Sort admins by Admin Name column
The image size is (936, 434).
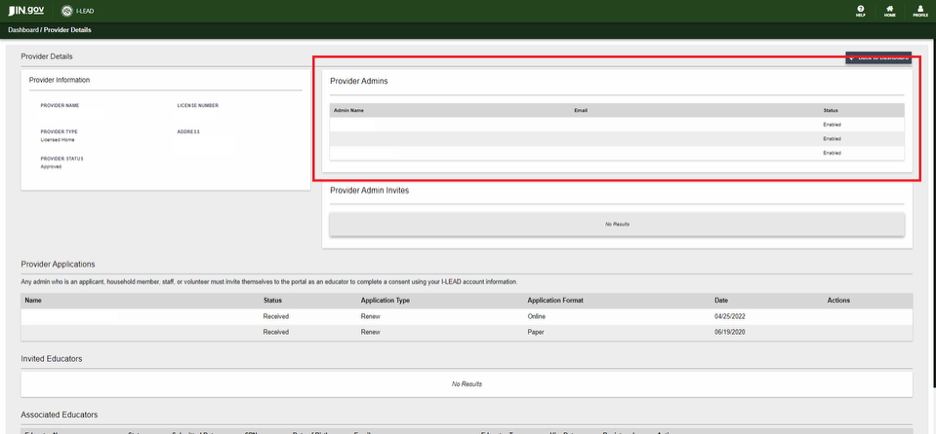point(349,110)
